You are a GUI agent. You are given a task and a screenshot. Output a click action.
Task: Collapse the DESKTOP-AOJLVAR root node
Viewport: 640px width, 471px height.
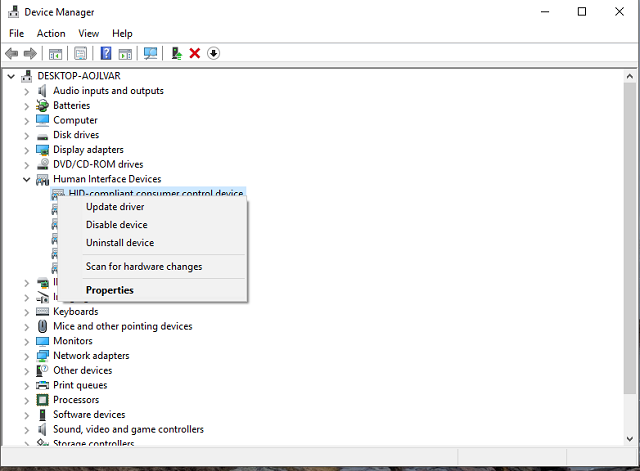11,76
